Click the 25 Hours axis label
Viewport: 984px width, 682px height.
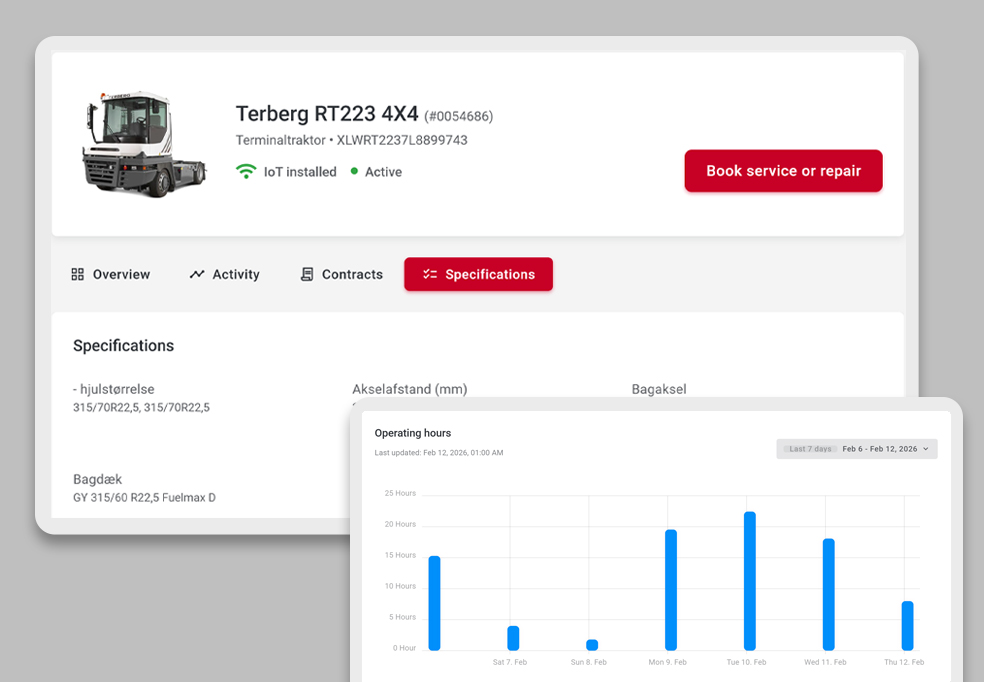click(400, 493)
